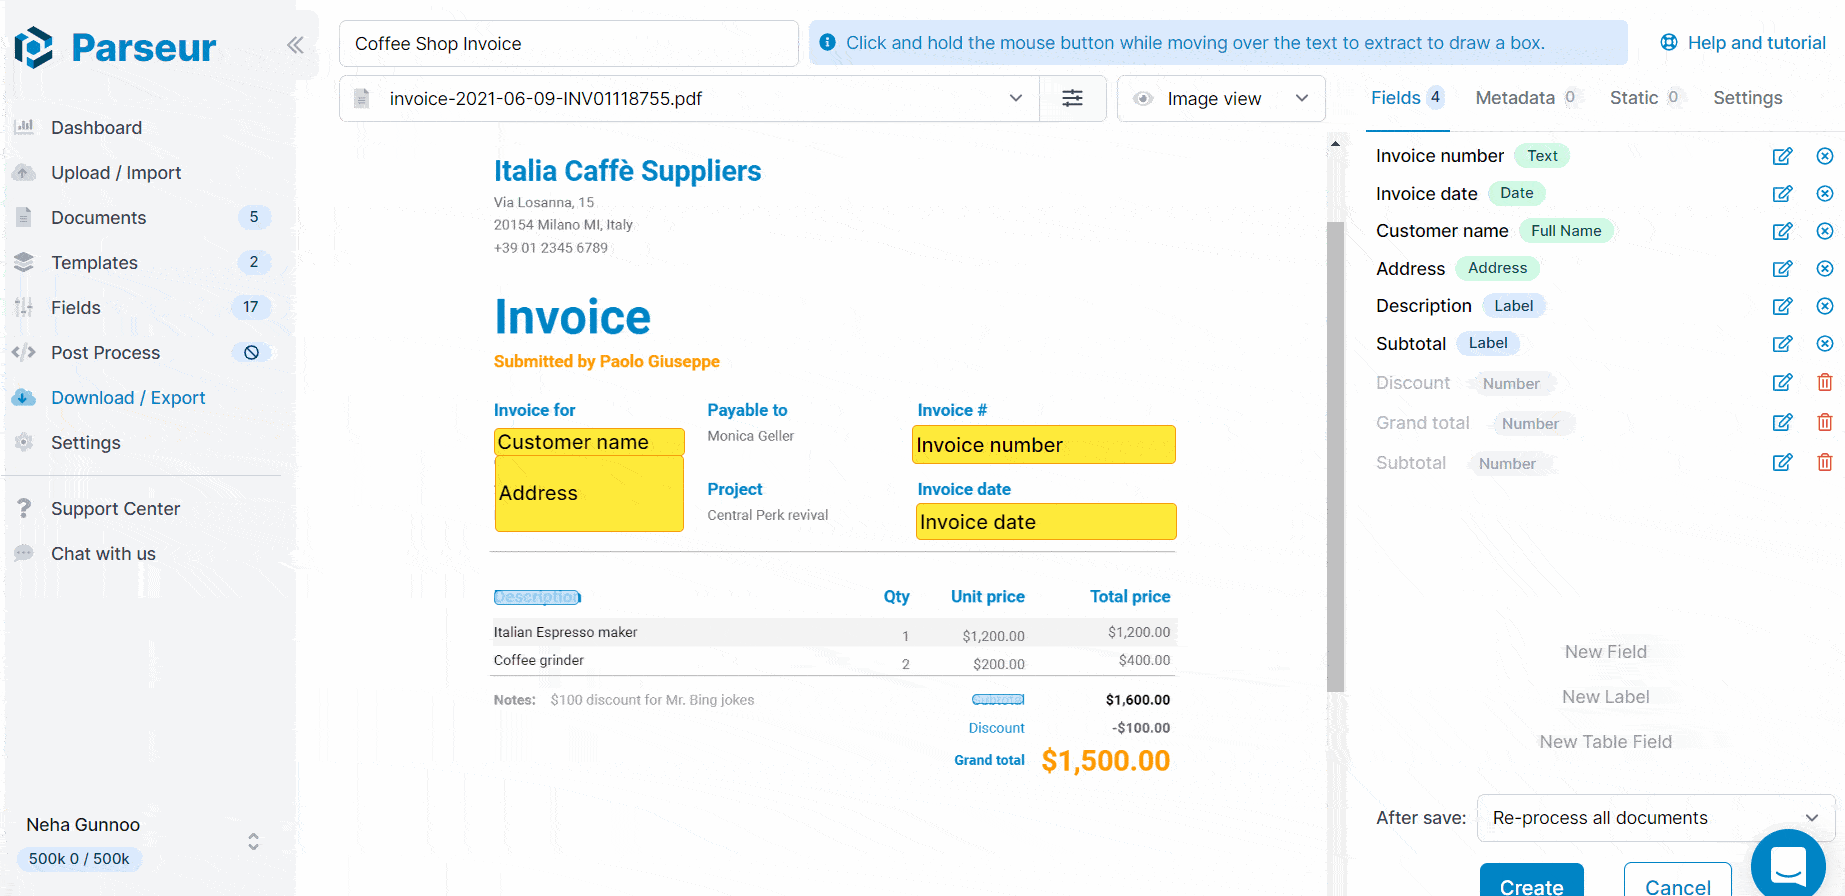1845x896 pixels.
Task: Click the Create button
Action: coord(1530,884)
